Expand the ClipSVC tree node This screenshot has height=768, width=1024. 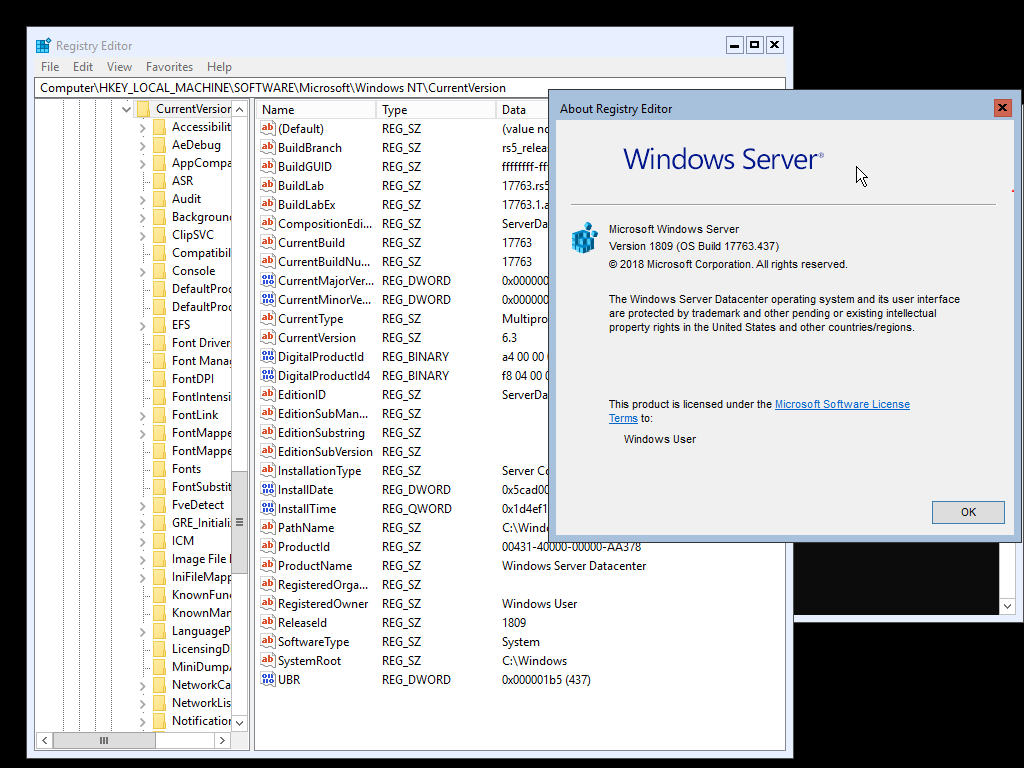[x=142, y=235]
